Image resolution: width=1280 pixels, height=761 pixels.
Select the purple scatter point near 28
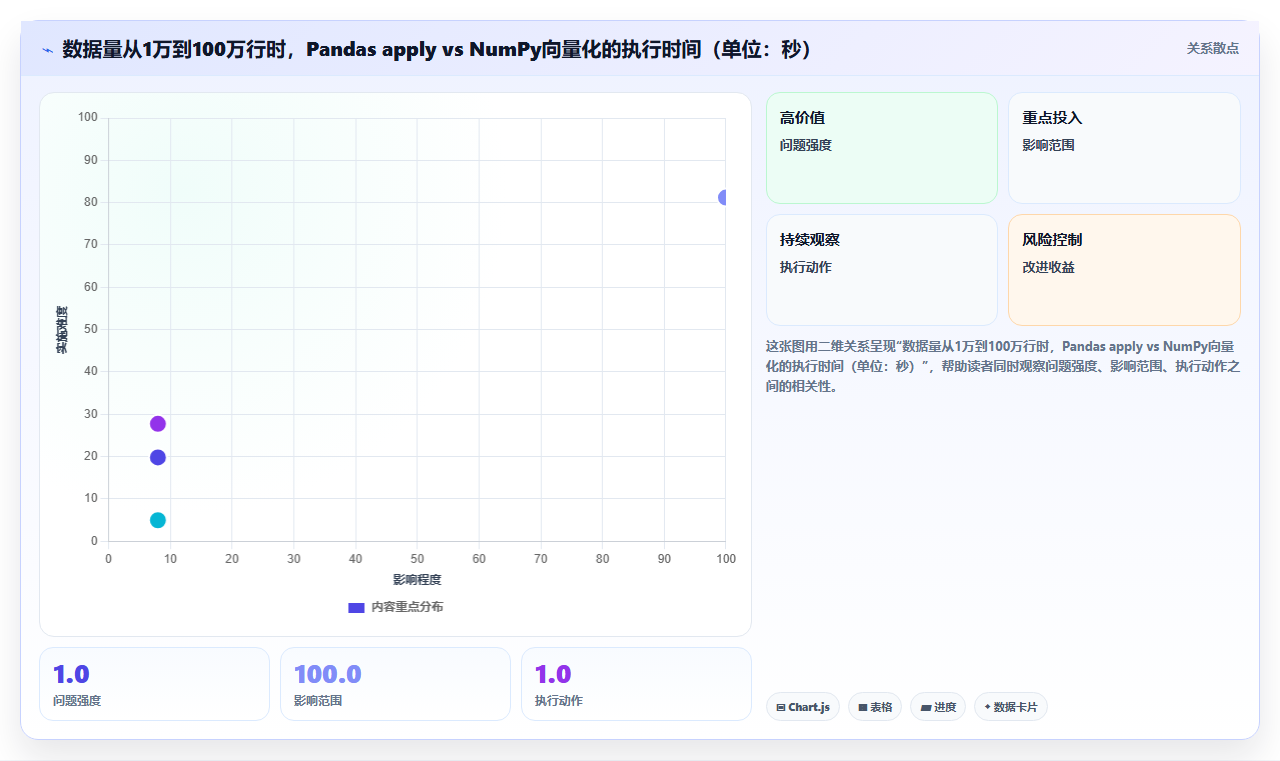click(157, 423)
